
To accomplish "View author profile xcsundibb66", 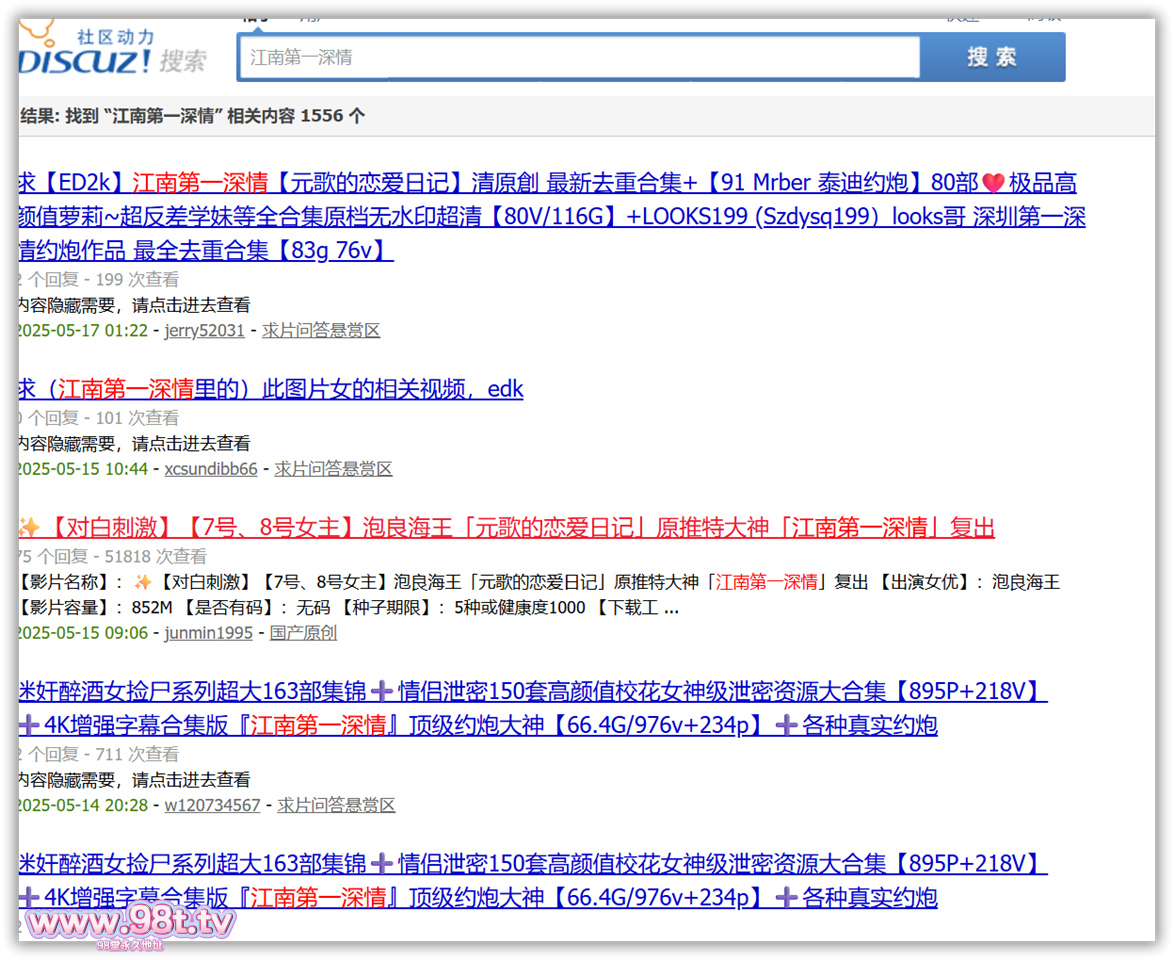I will [211, 468].
